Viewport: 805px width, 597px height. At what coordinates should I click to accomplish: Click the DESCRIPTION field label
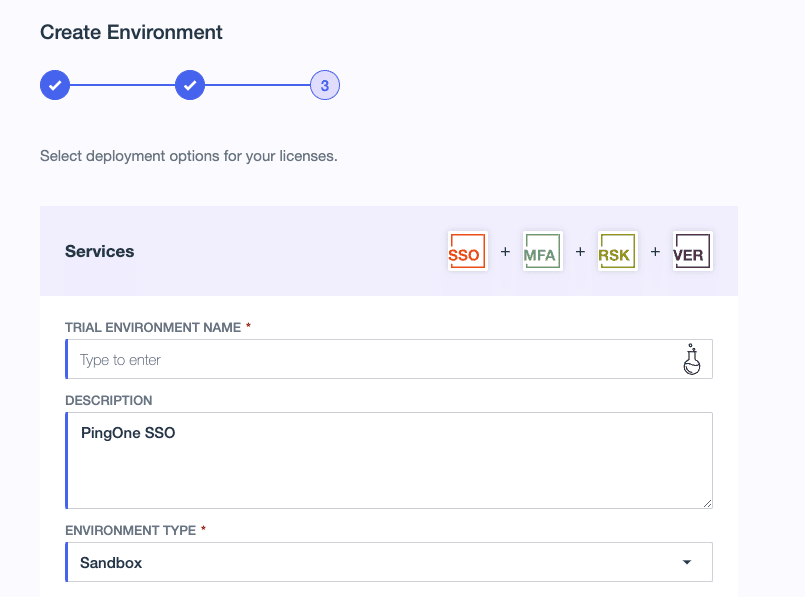click(x=109, y=400)
